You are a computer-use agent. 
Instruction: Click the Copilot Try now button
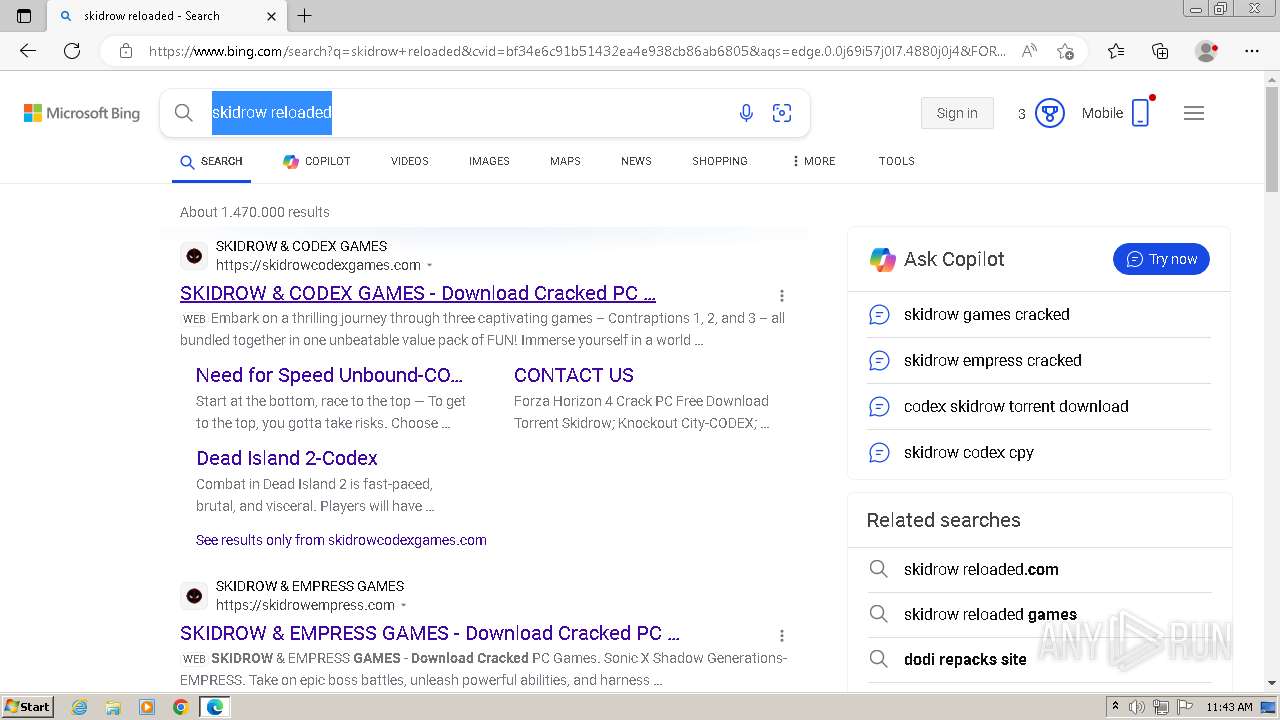[x=1161, y=259]
